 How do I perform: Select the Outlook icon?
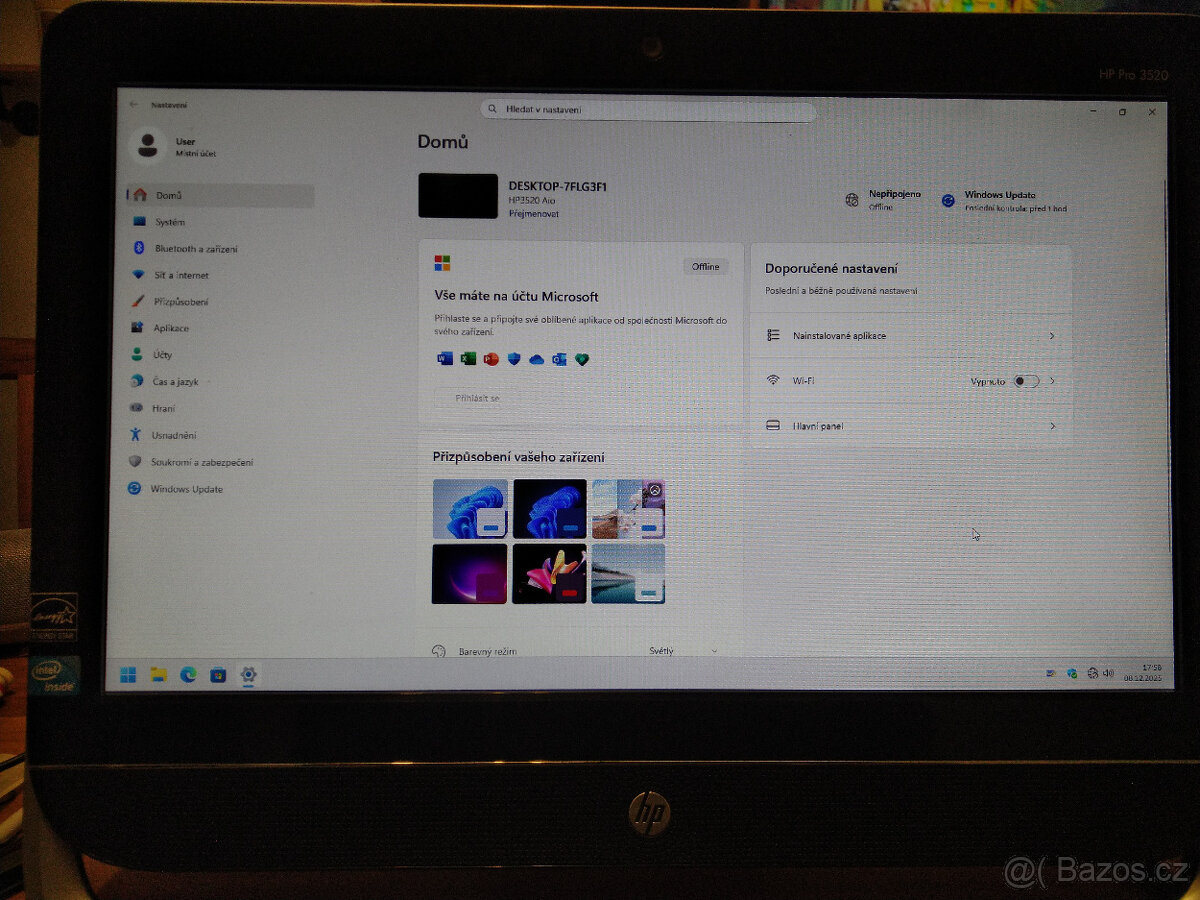(x=560, y=359)
